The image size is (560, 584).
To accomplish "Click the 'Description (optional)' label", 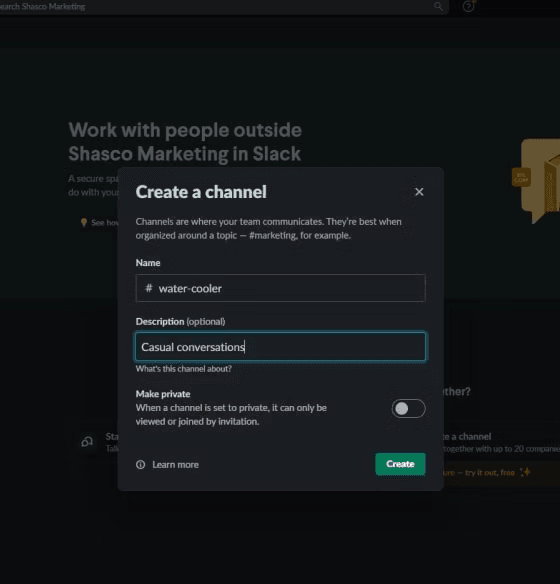I will [x=180, y=321].
